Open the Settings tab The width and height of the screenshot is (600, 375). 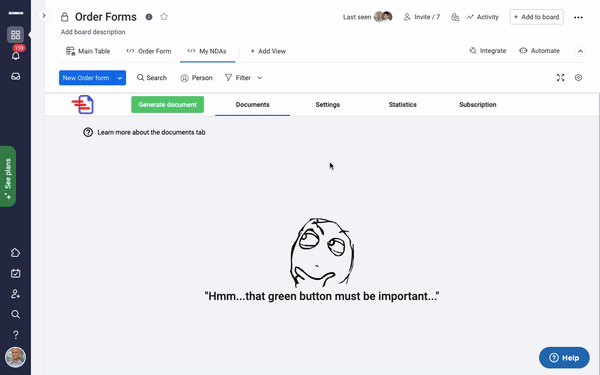328,105
